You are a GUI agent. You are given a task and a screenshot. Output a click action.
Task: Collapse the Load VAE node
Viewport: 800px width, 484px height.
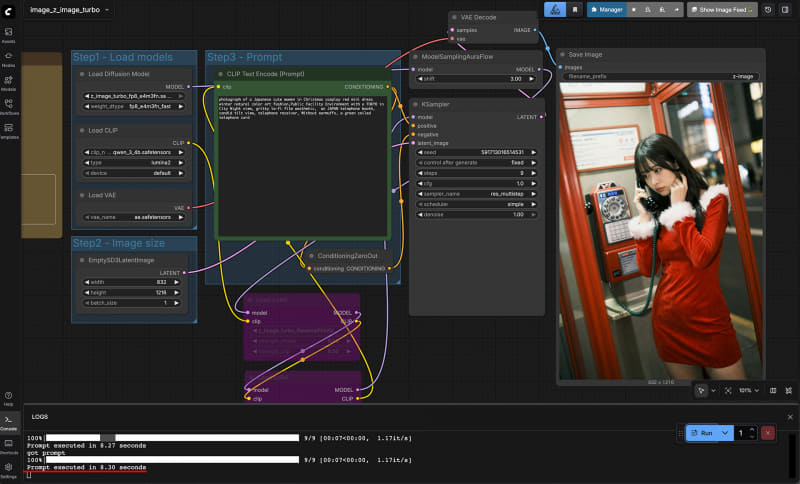point(82,195)
